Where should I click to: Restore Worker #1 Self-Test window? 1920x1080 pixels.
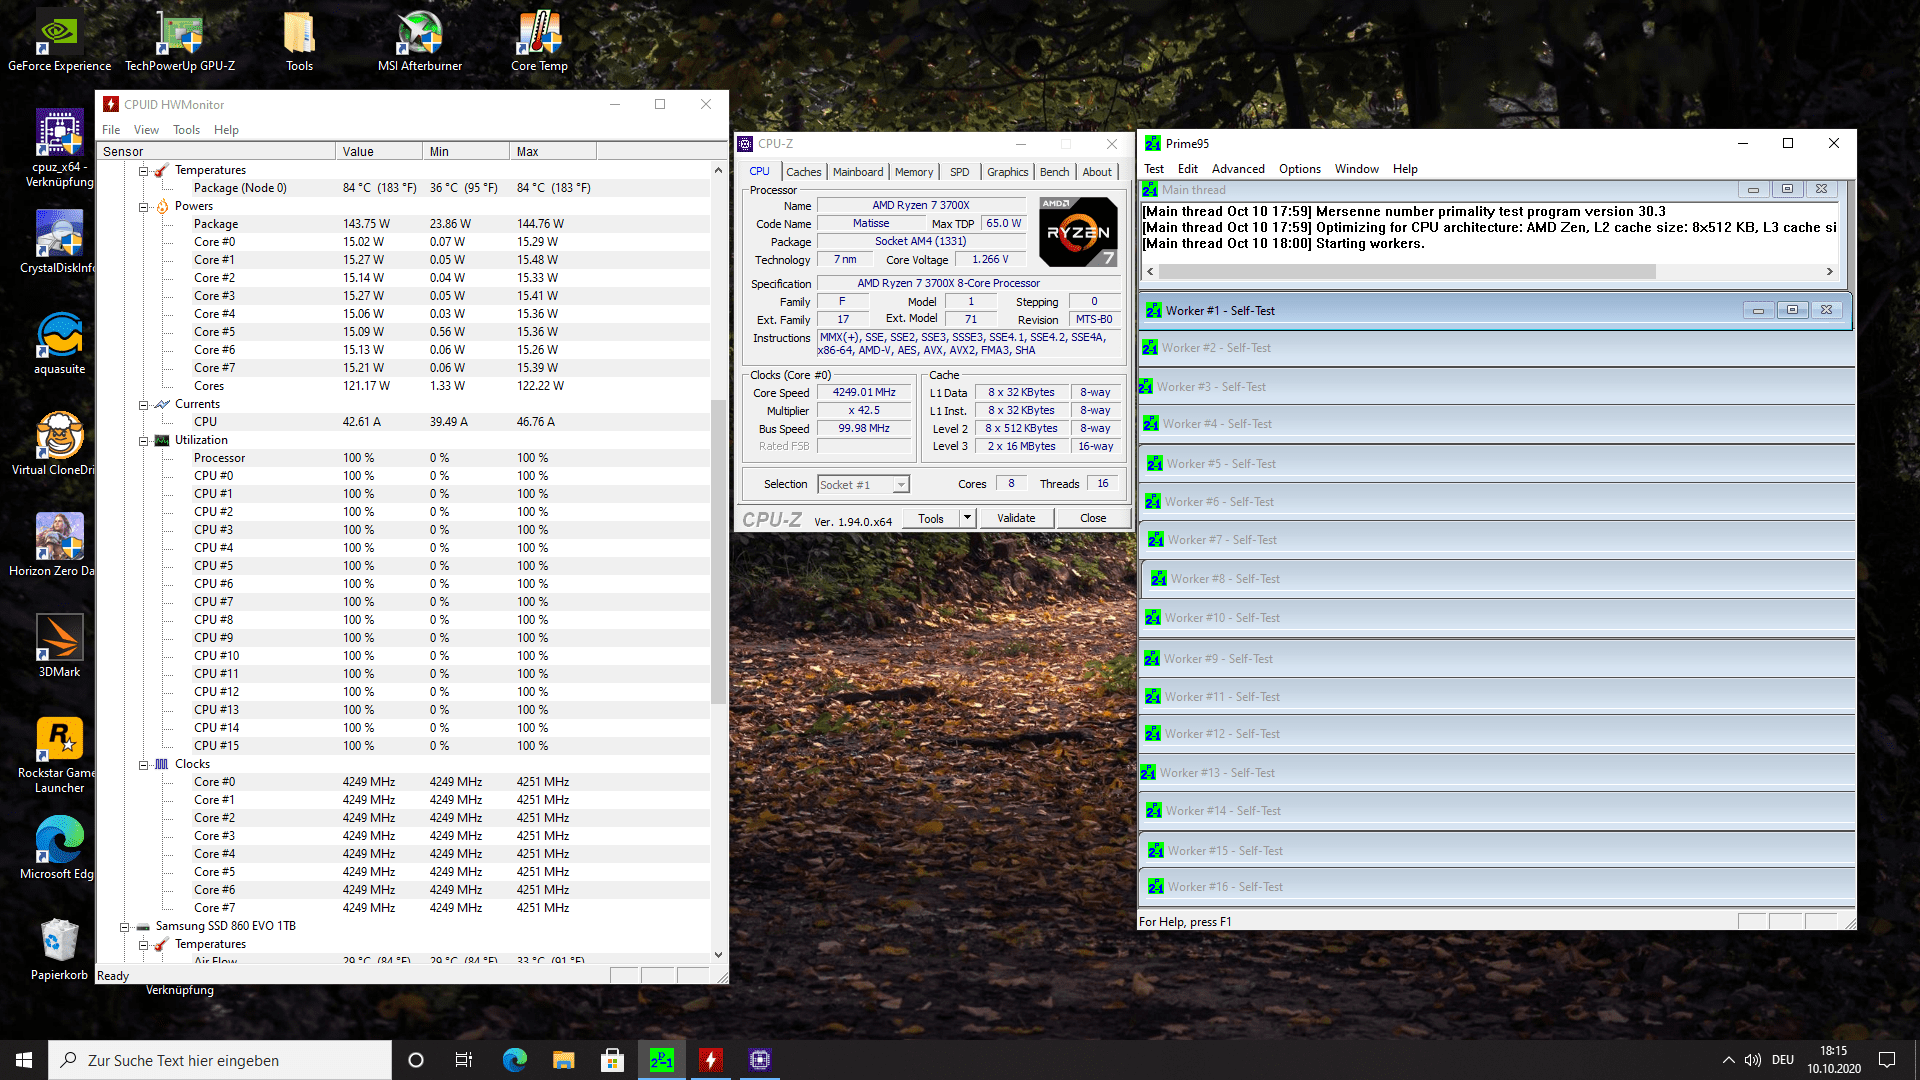pos(1792,310)
